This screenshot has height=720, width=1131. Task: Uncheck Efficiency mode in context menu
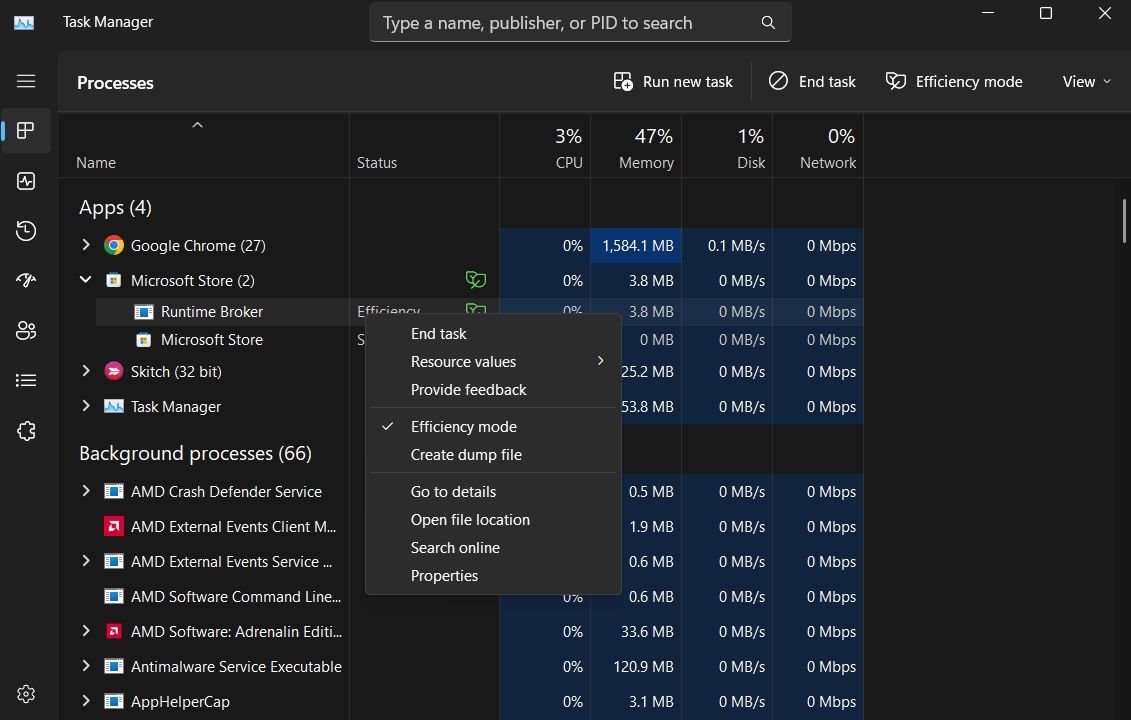[463, 427]
